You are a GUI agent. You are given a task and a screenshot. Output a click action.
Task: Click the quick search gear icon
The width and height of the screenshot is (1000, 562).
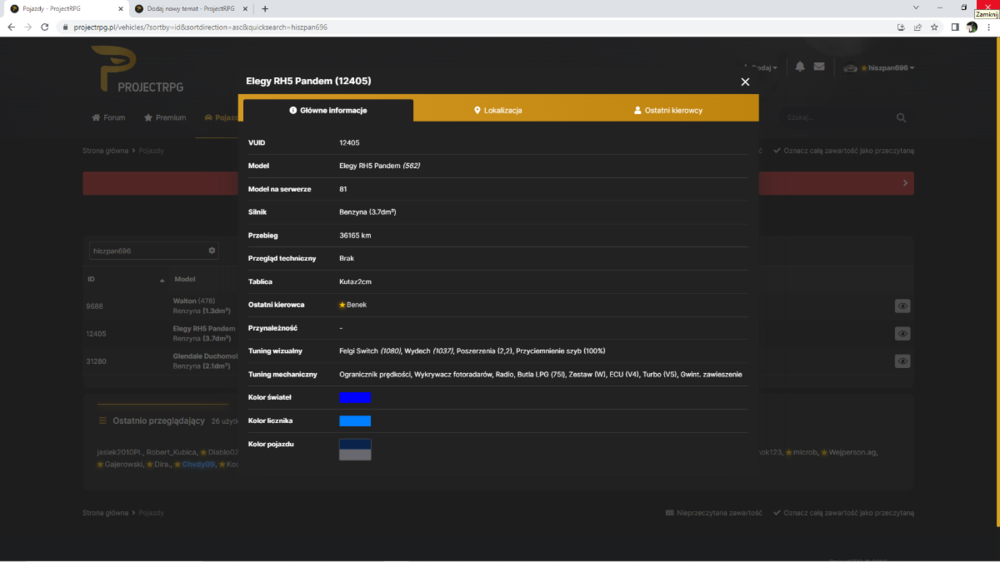click(x=212, y=251)
